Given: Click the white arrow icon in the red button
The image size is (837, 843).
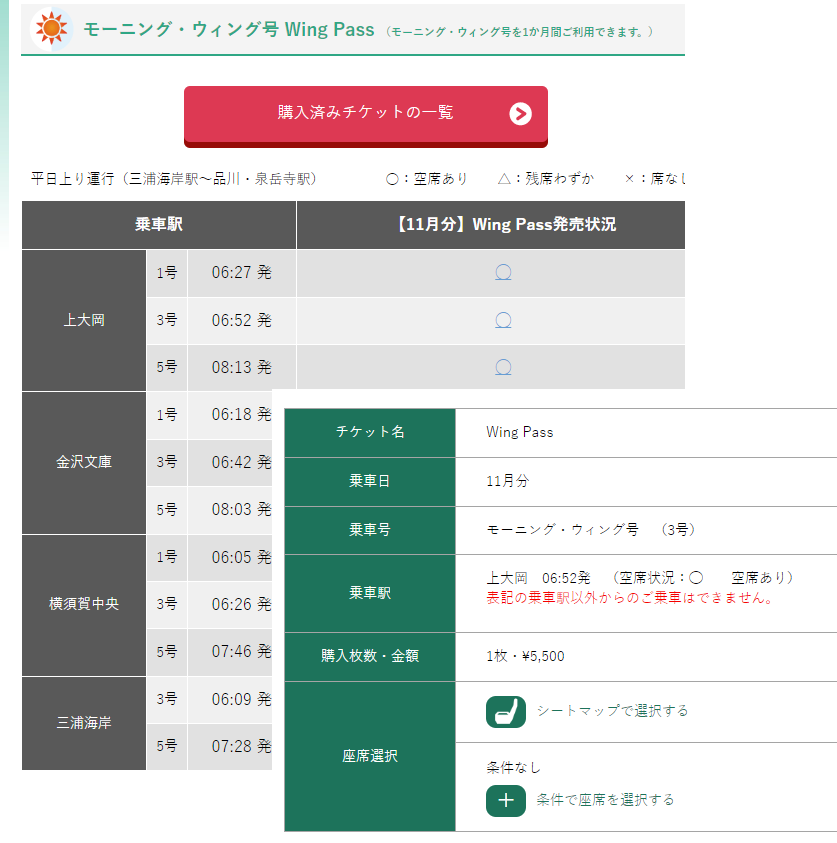Looking at the screenshot, I should (x=520, y=113).
